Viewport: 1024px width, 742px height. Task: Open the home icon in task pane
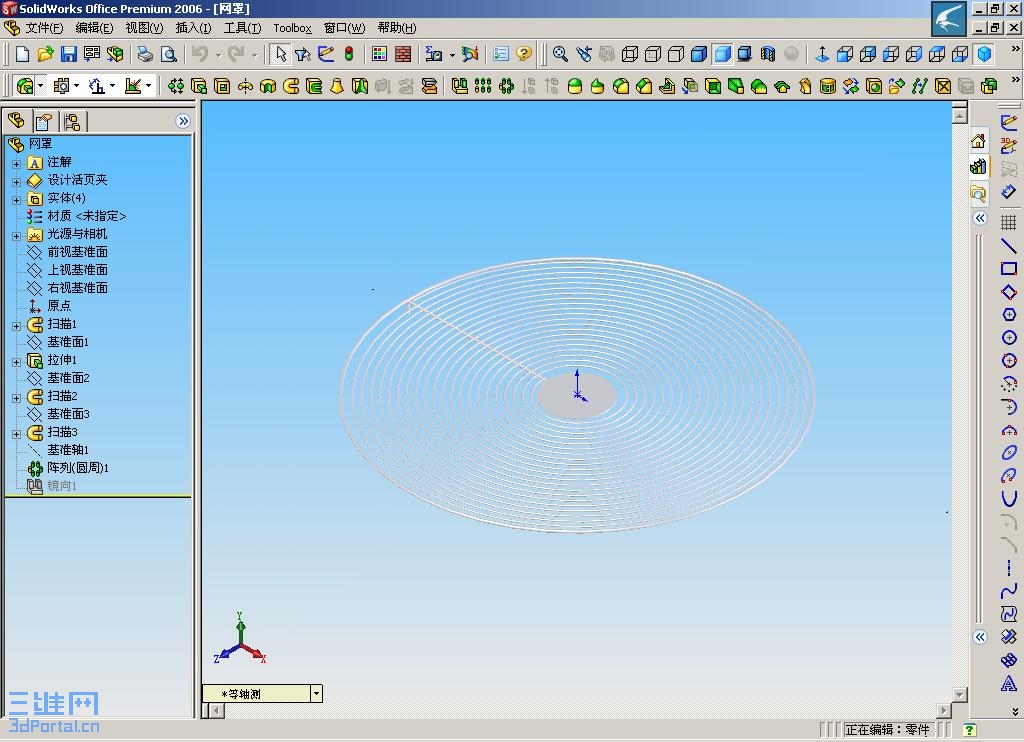tap(978, 141)
